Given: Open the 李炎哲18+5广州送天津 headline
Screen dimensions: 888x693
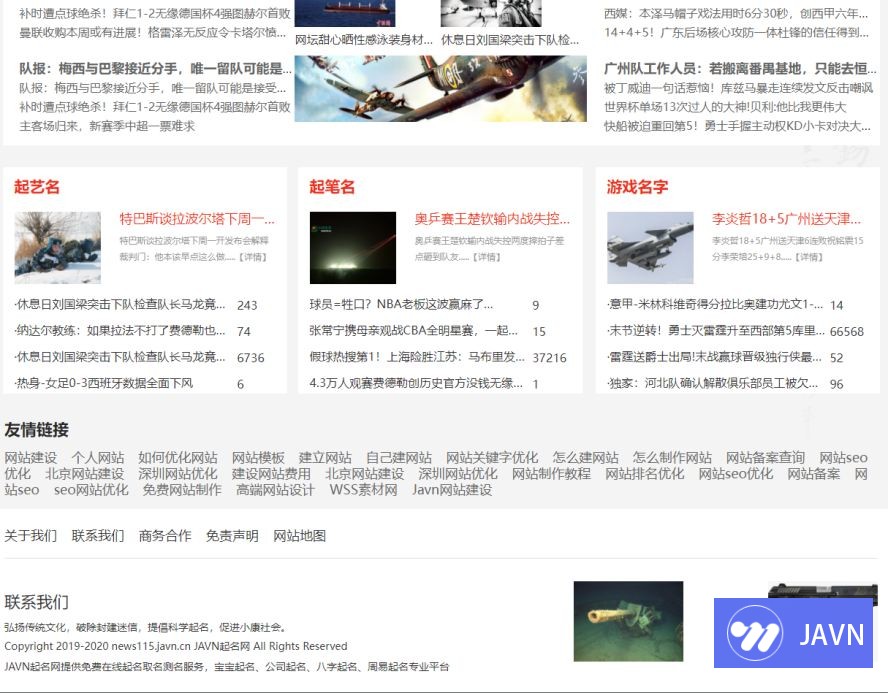Looking at the screenshot, I should 786,219.
